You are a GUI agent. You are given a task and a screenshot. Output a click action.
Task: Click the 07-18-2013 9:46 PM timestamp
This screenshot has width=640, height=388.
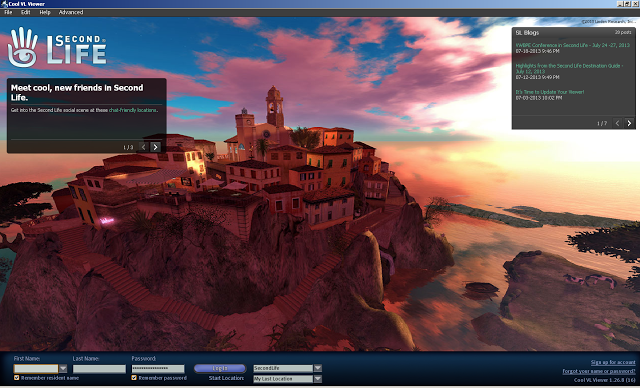pos(537,51)
